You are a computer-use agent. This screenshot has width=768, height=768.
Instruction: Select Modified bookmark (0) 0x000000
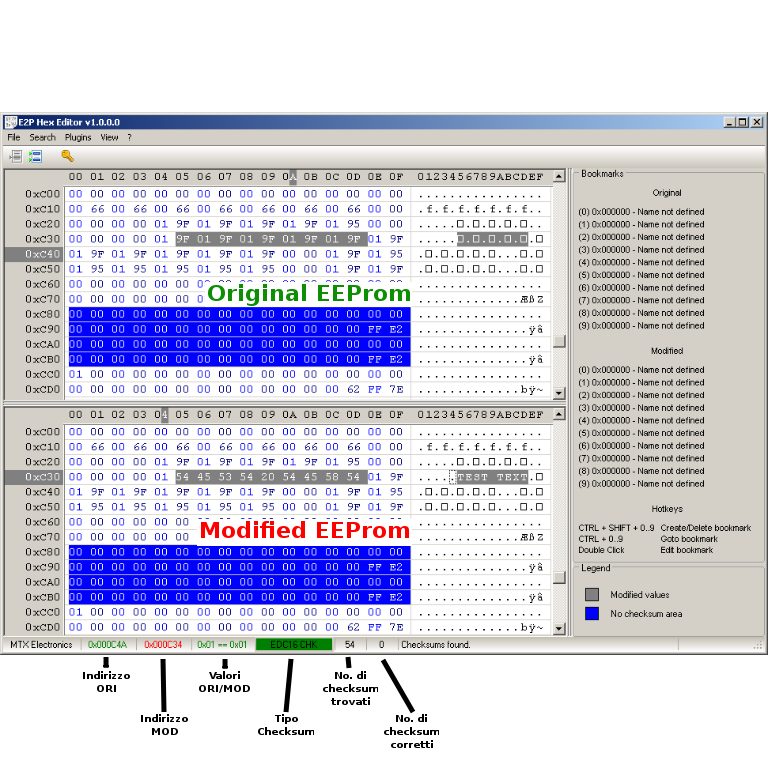[x=641, y=370]
